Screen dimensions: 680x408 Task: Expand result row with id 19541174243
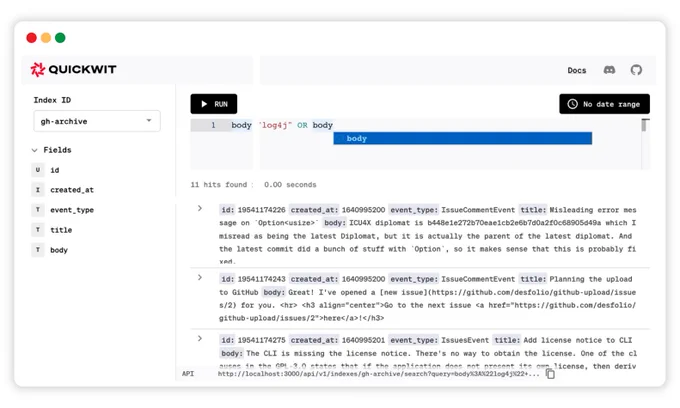[x=200, y=277]
